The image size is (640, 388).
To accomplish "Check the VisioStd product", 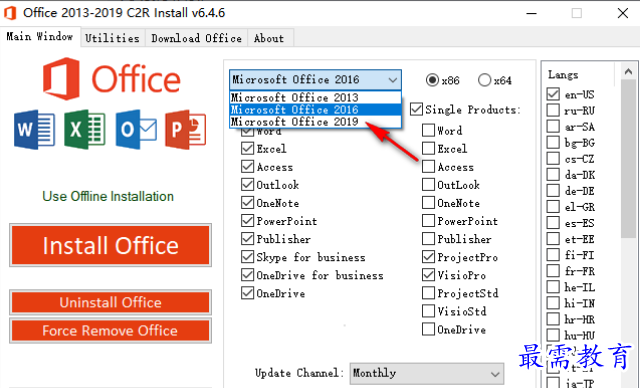I will [428, 311].
